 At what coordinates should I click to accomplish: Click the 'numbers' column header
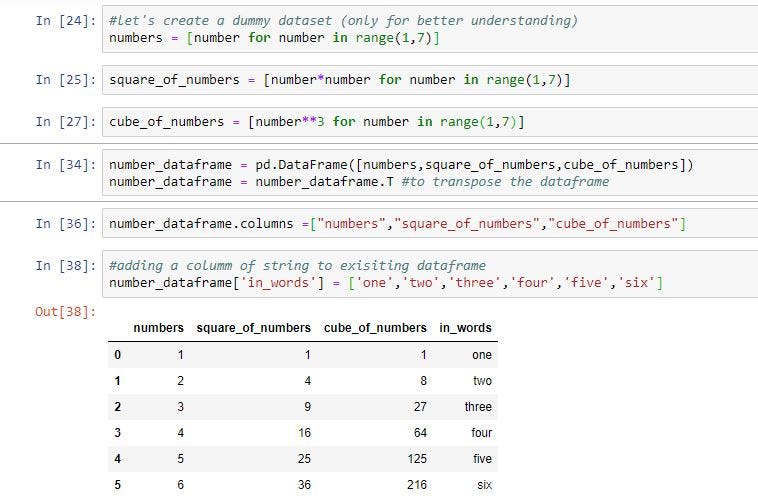coord(159,328)
